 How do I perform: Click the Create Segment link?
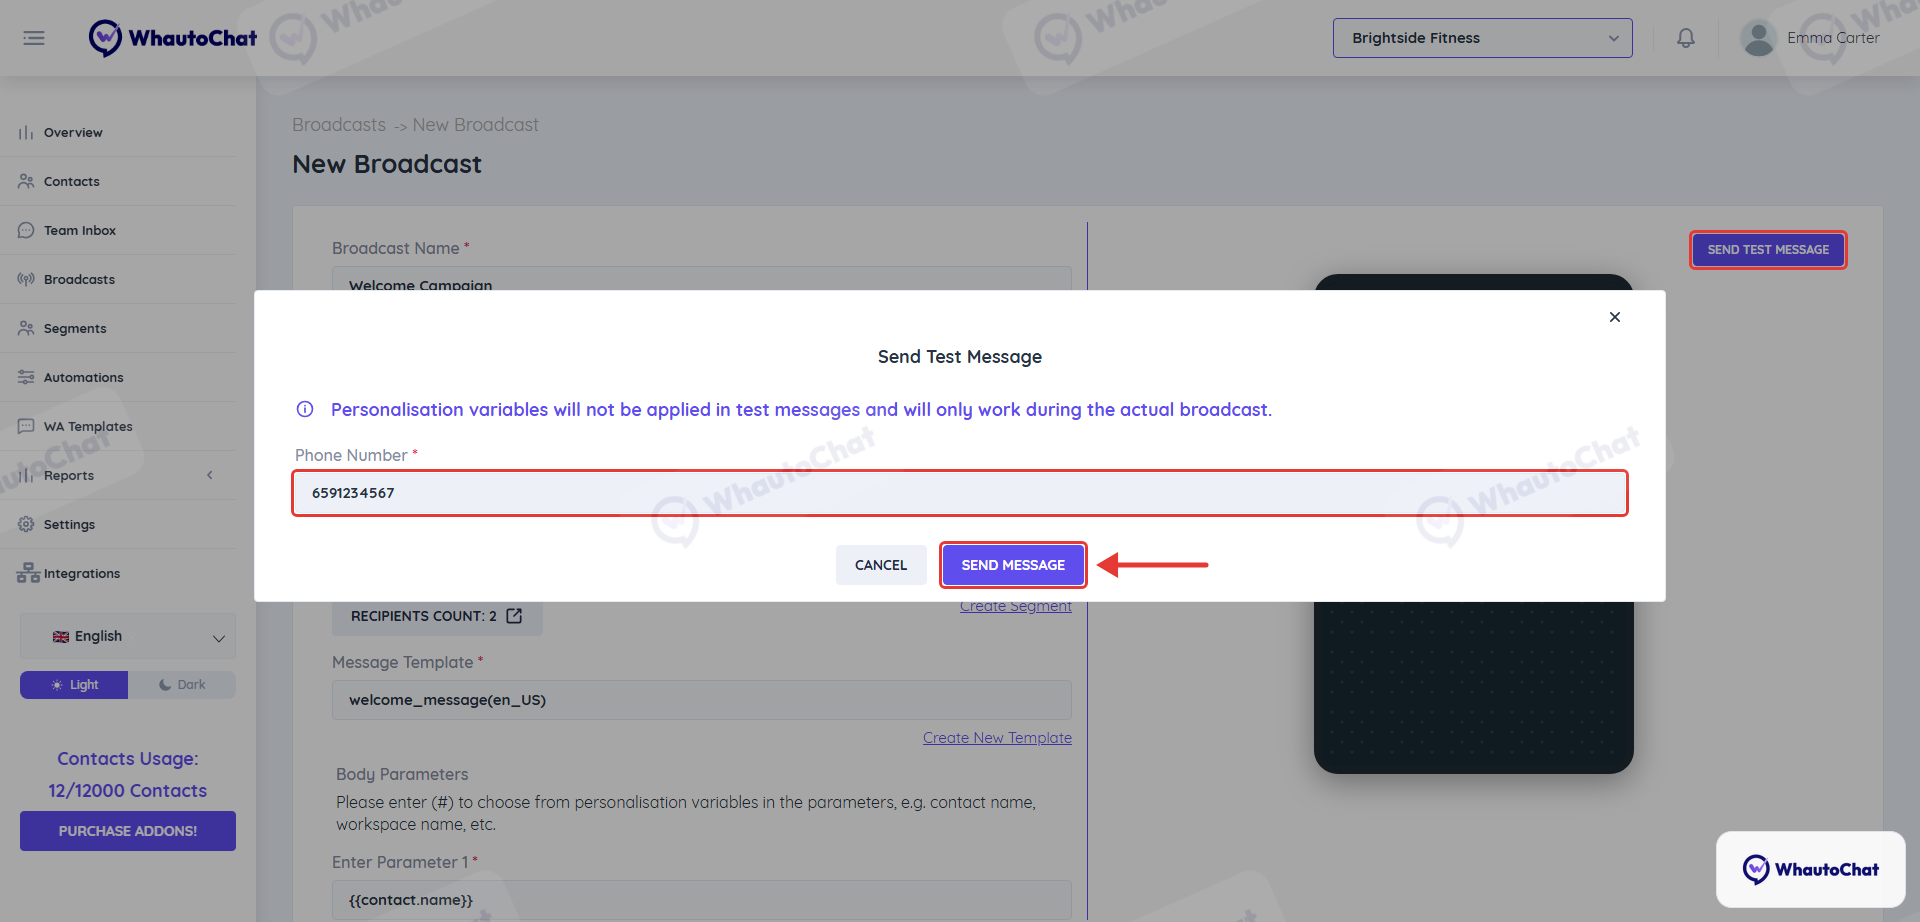tap(1016, 606)
